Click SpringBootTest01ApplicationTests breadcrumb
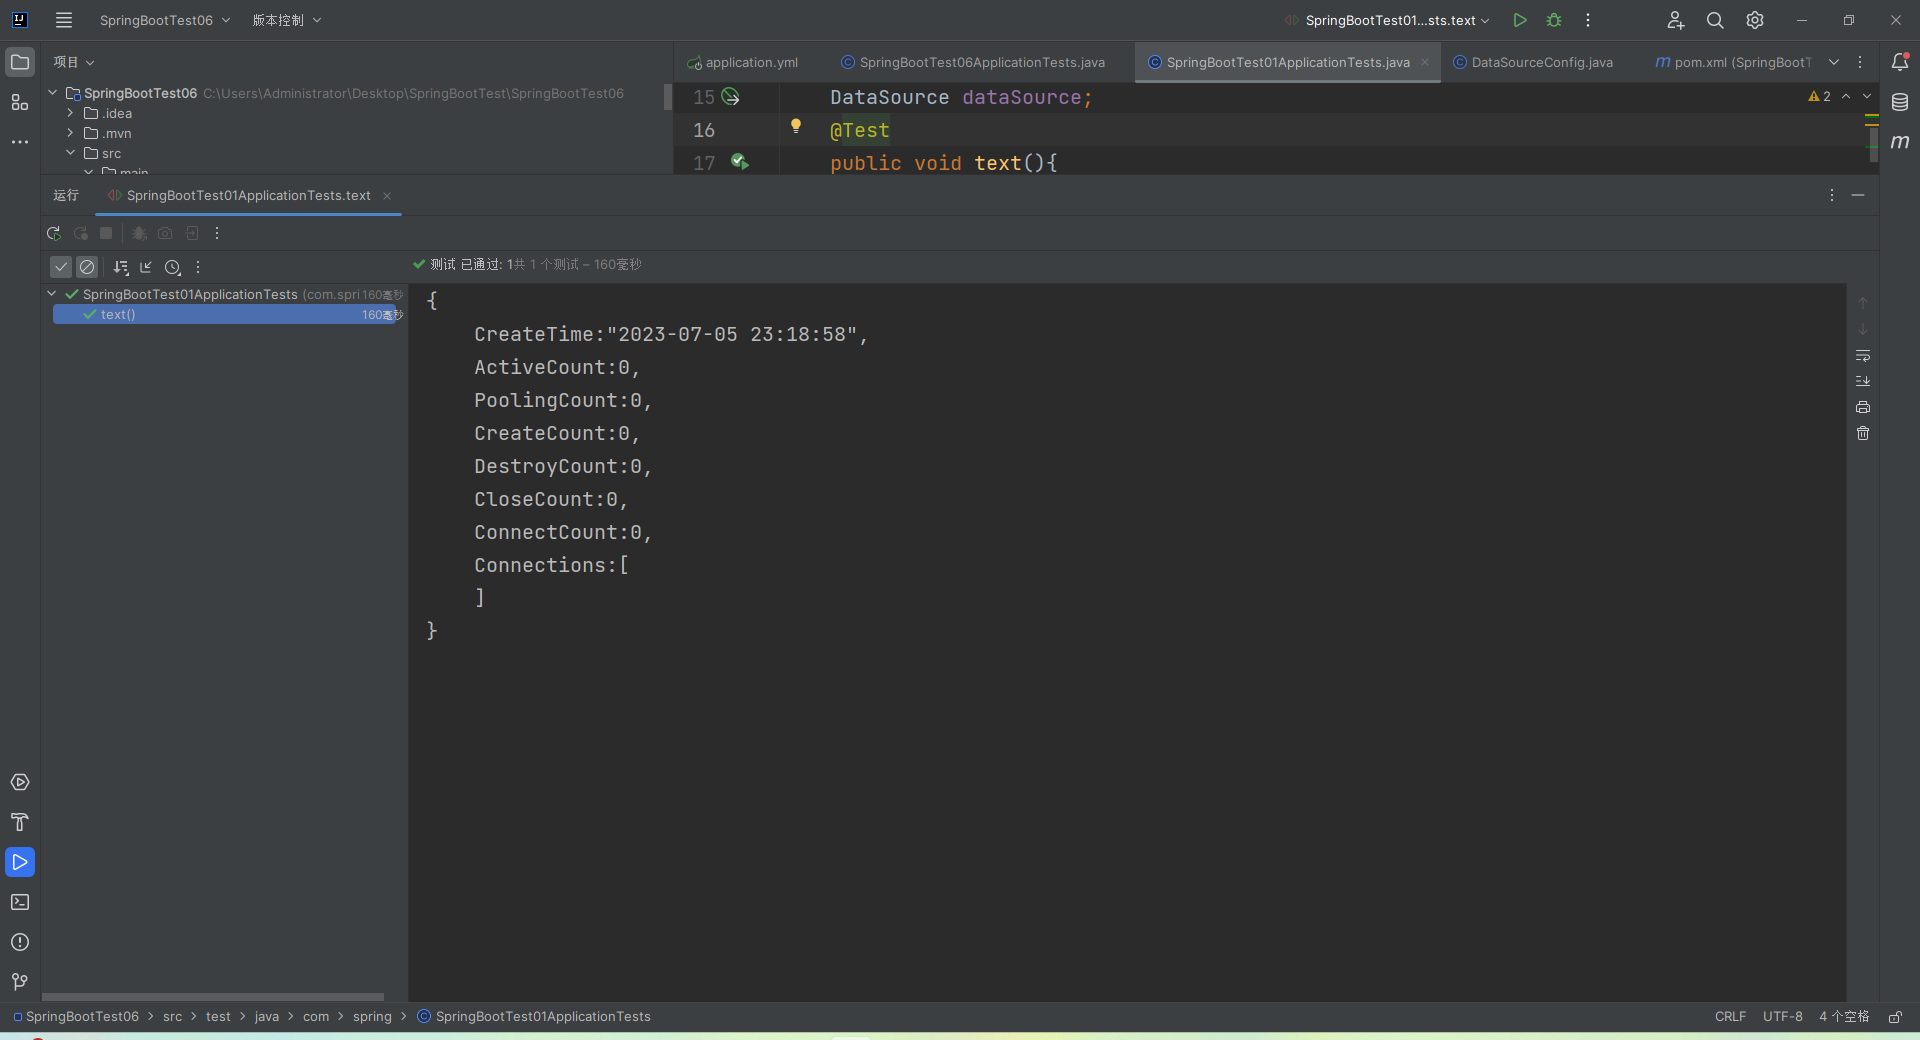This screenshot has height=1040, width=1920. [533, 1016]
